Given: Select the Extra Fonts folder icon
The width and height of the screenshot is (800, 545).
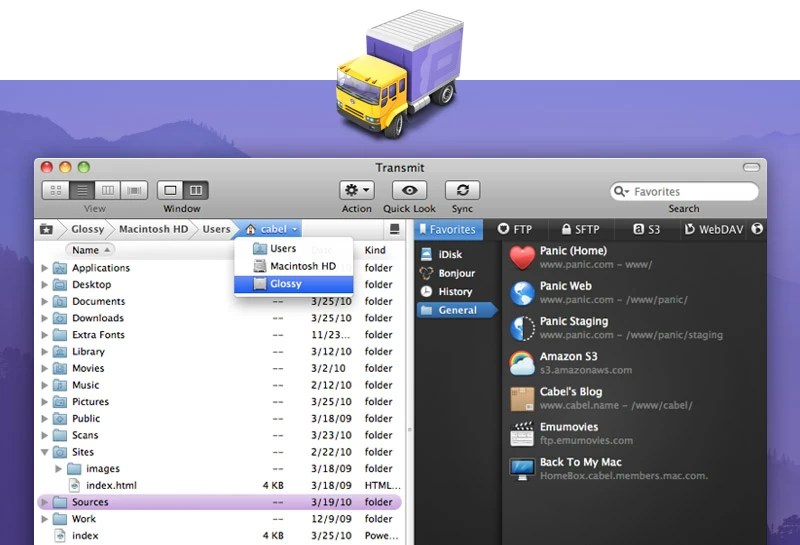Looking at the screenshot, I should tap(60, 335).
